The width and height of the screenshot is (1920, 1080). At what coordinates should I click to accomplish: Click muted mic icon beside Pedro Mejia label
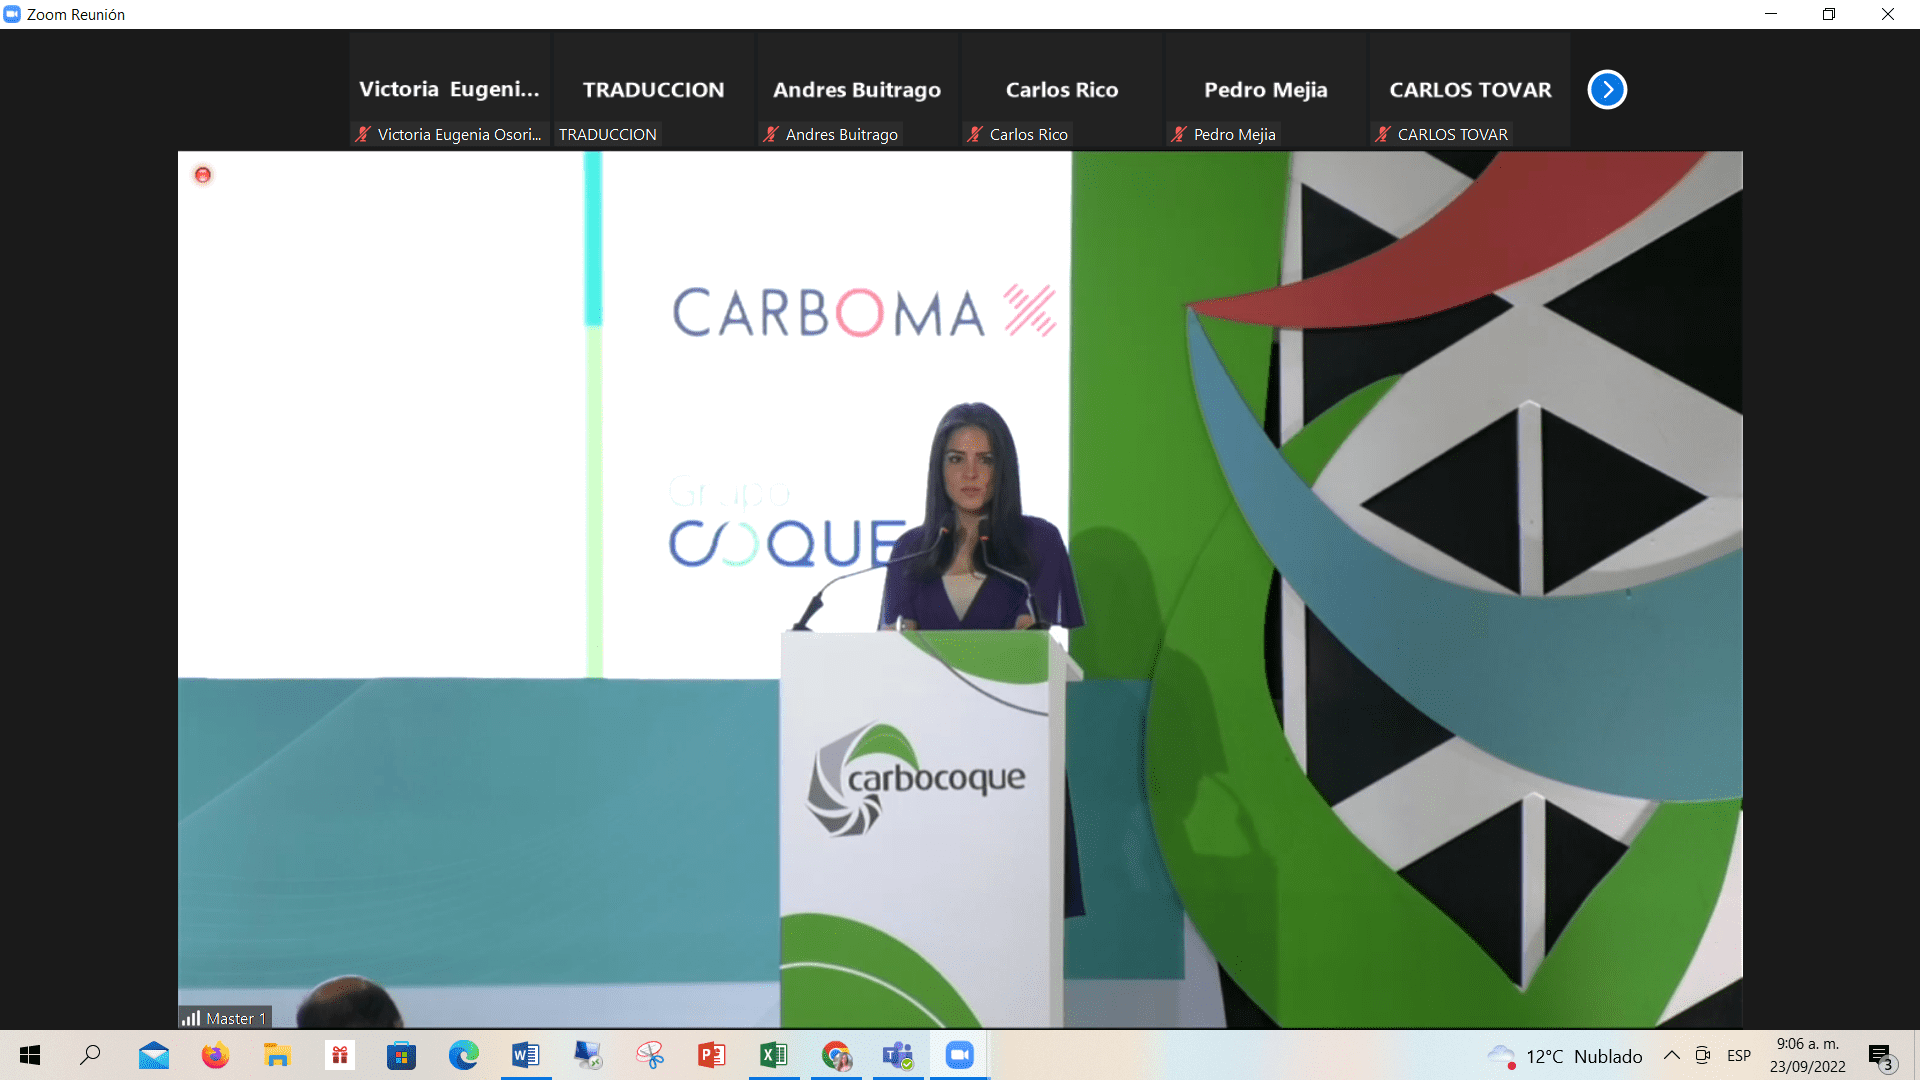coord(1179,134)
